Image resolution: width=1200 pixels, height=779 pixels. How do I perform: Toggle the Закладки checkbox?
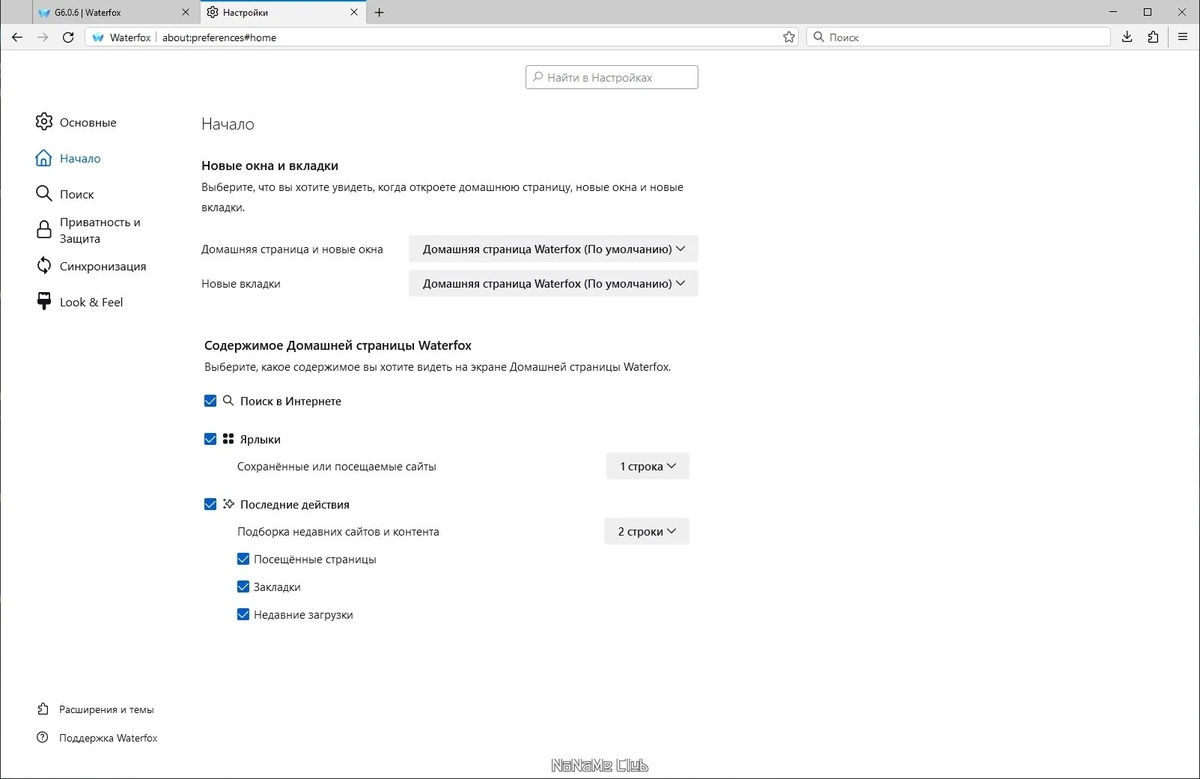(x=243, y=587)
